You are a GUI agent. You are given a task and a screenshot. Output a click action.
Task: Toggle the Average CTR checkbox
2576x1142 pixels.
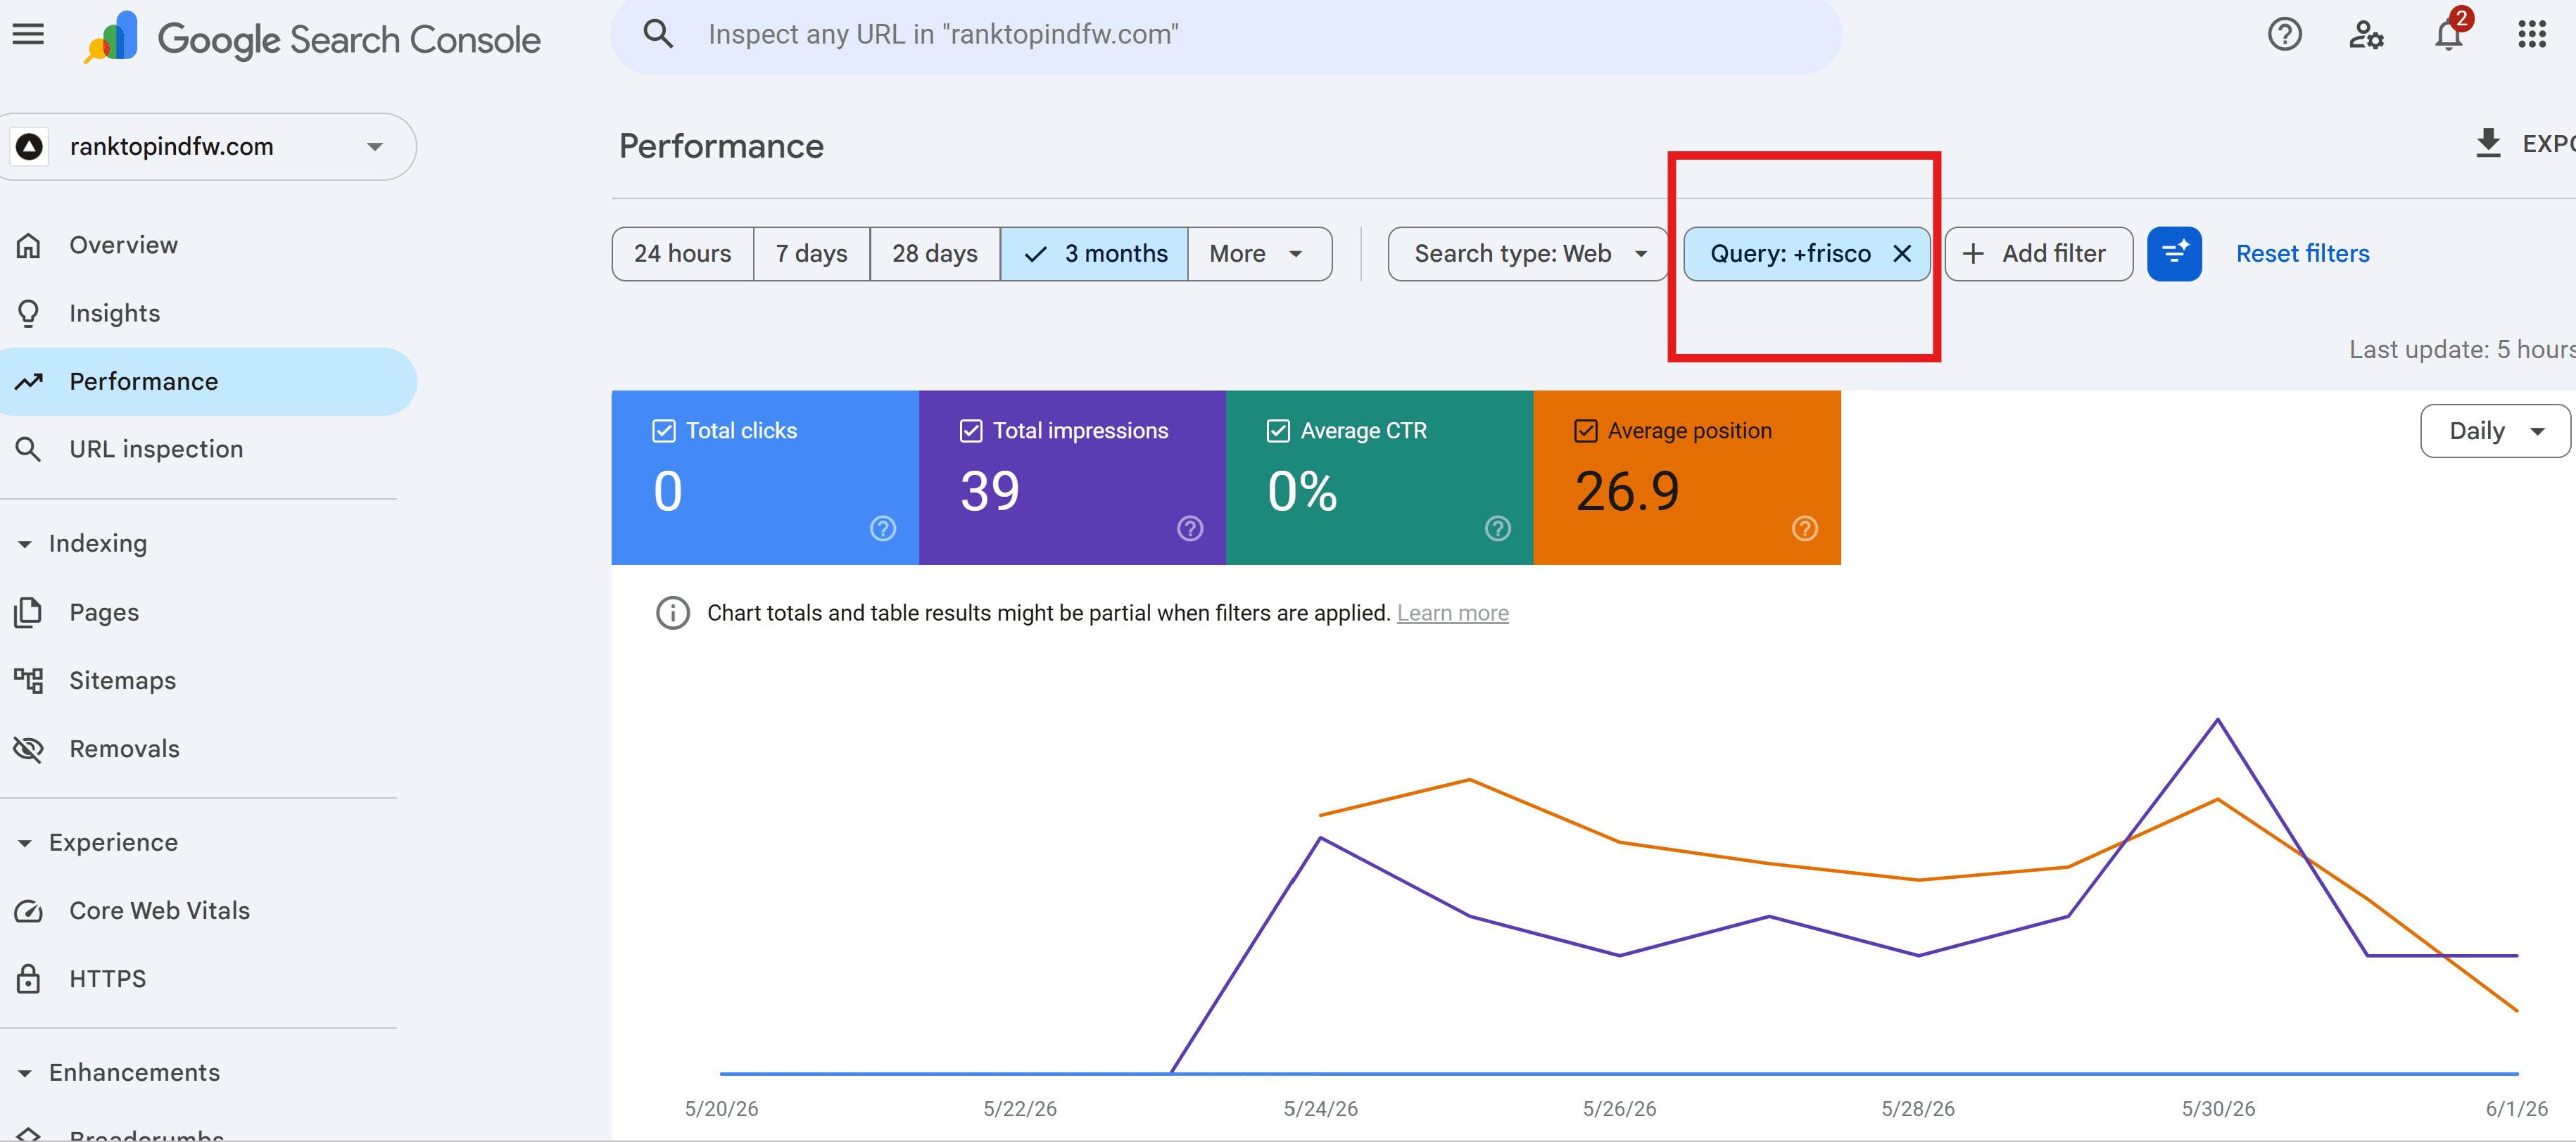(1278, 431)
